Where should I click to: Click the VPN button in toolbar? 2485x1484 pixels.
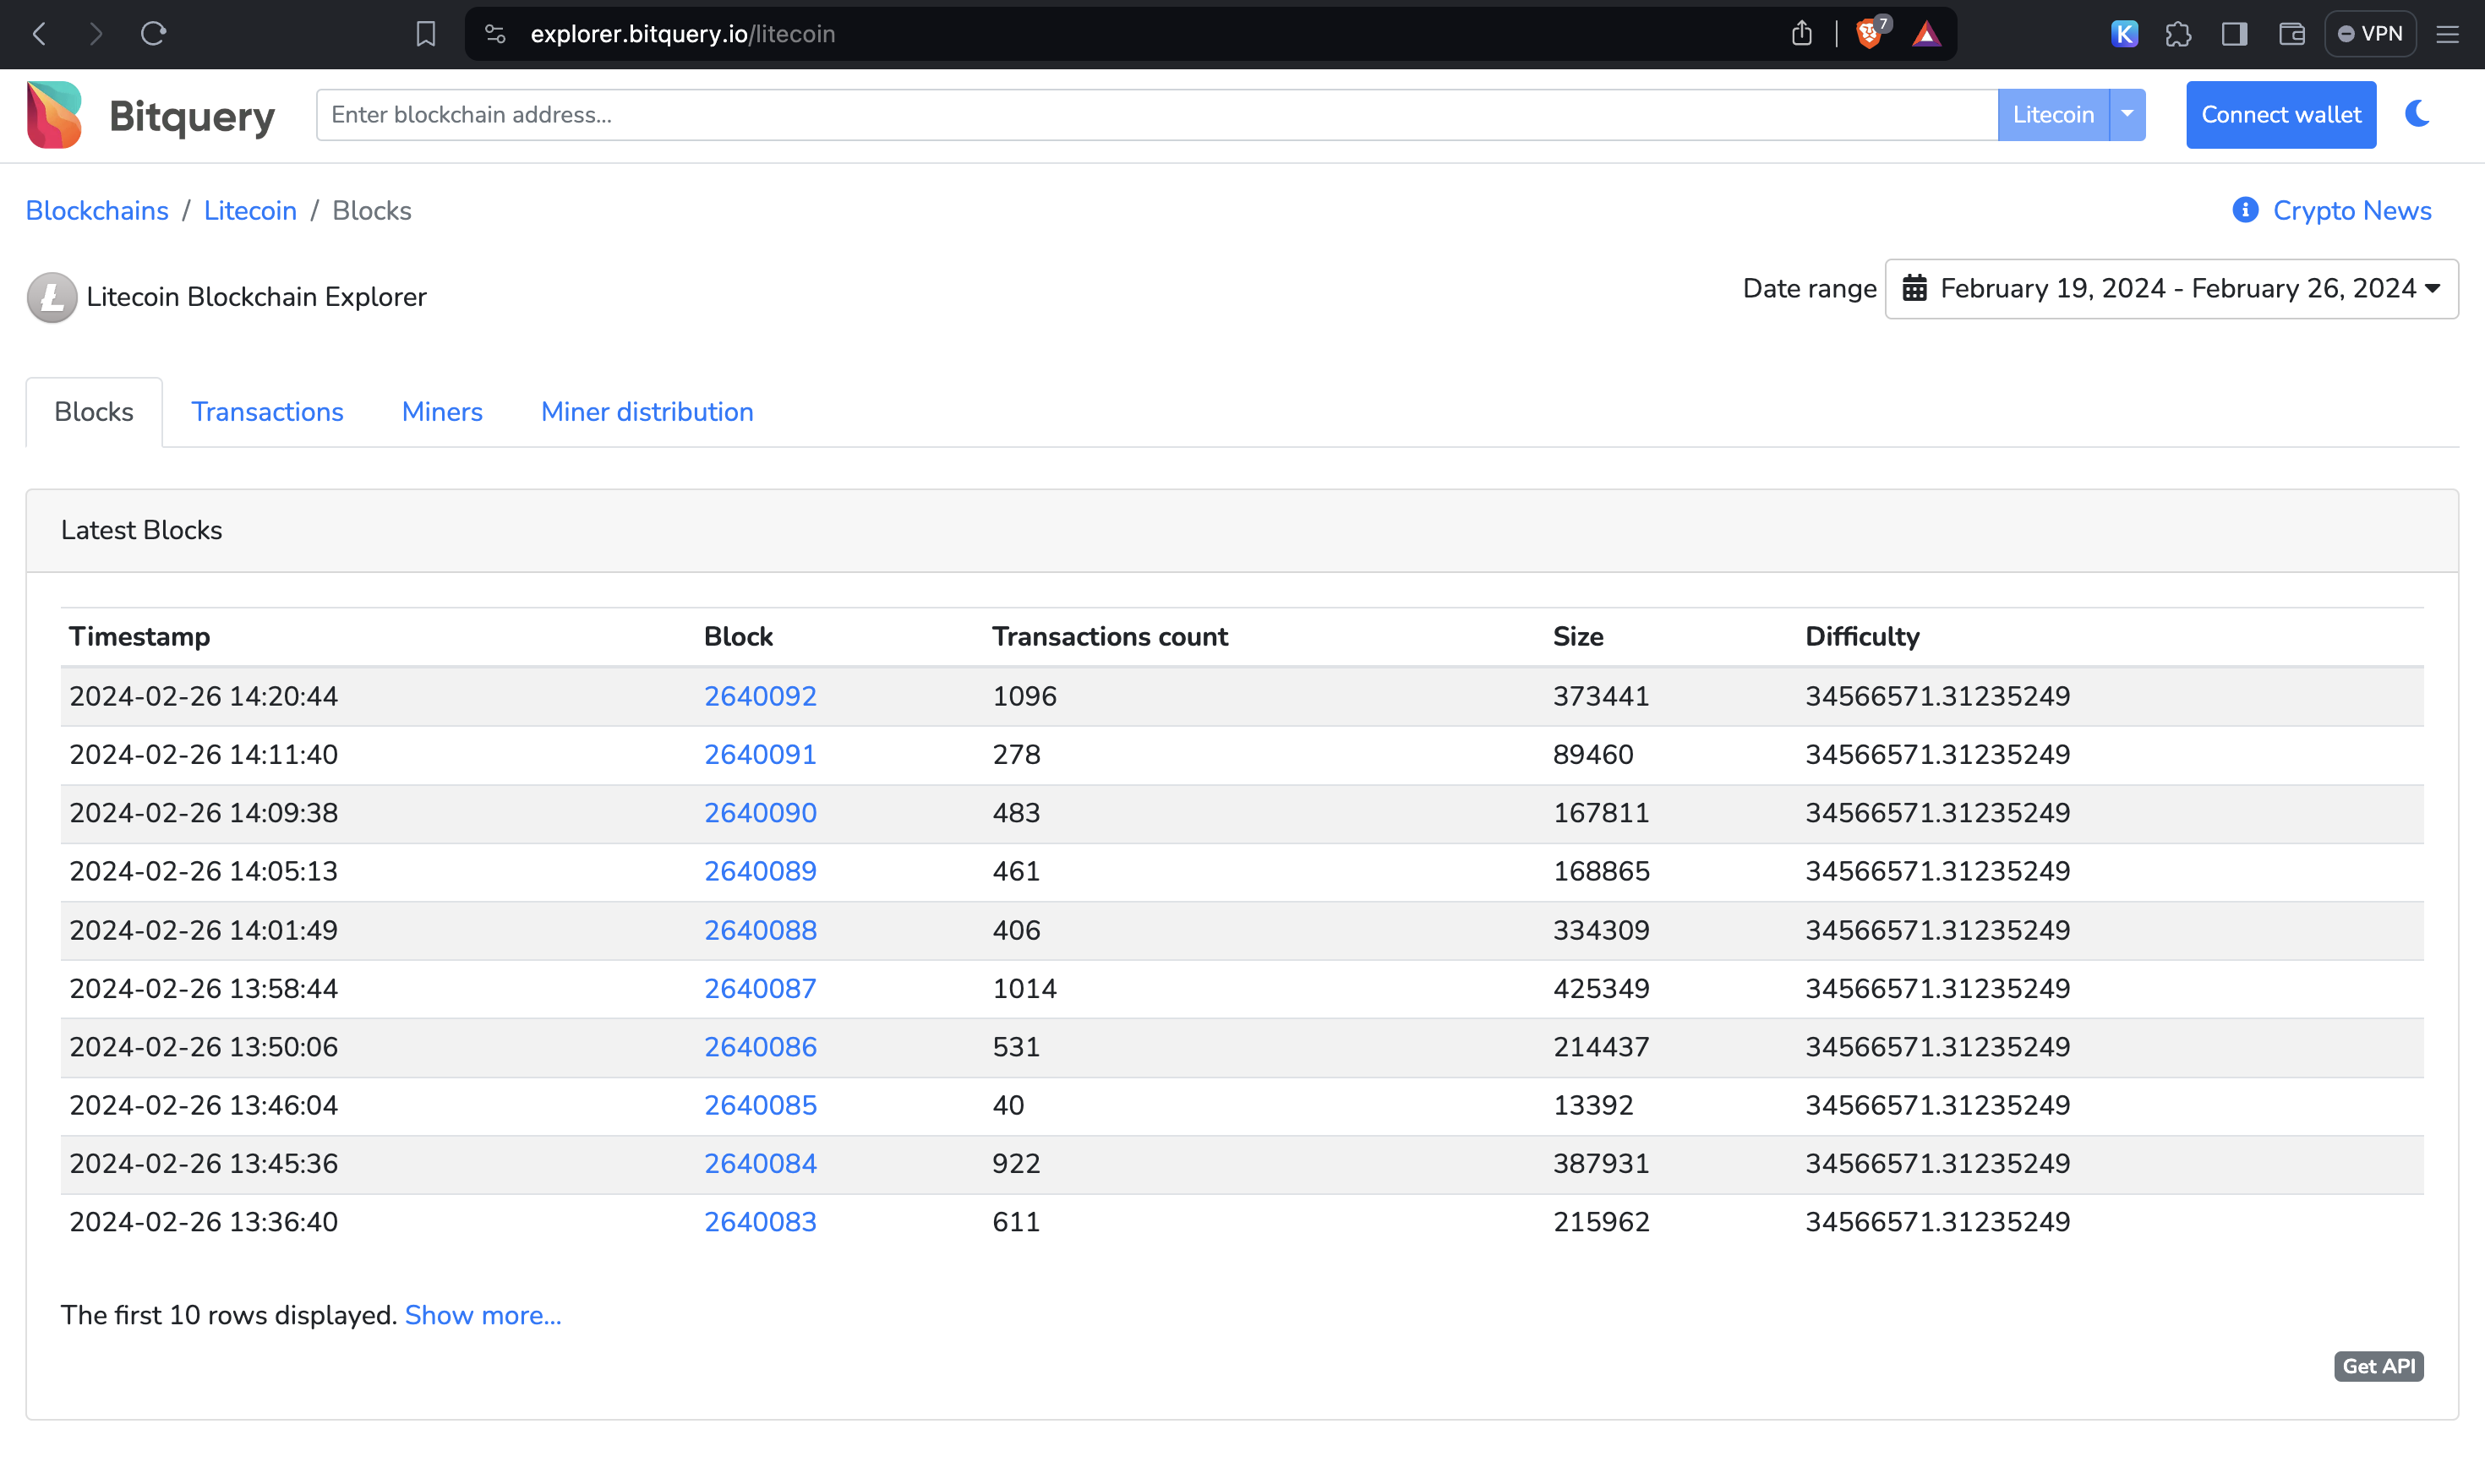[2370, 34]
